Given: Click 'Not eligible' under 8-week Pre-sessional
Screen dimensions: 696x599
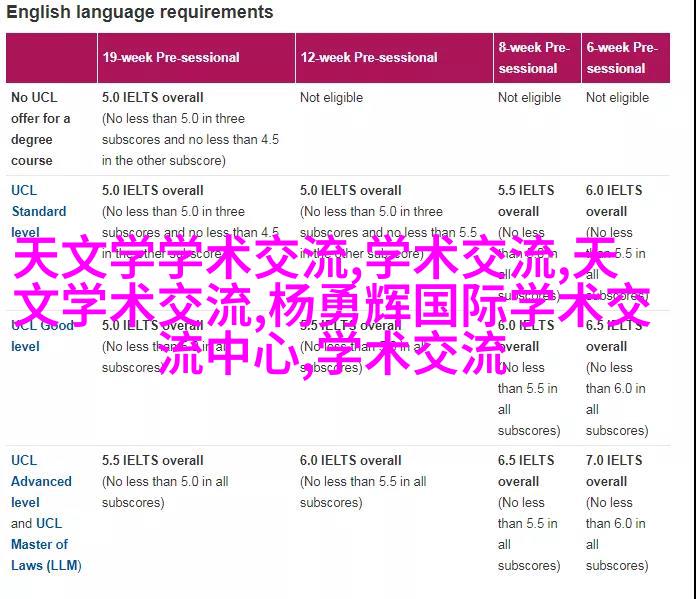Looking at the screenshot, I should coord(529,98).
